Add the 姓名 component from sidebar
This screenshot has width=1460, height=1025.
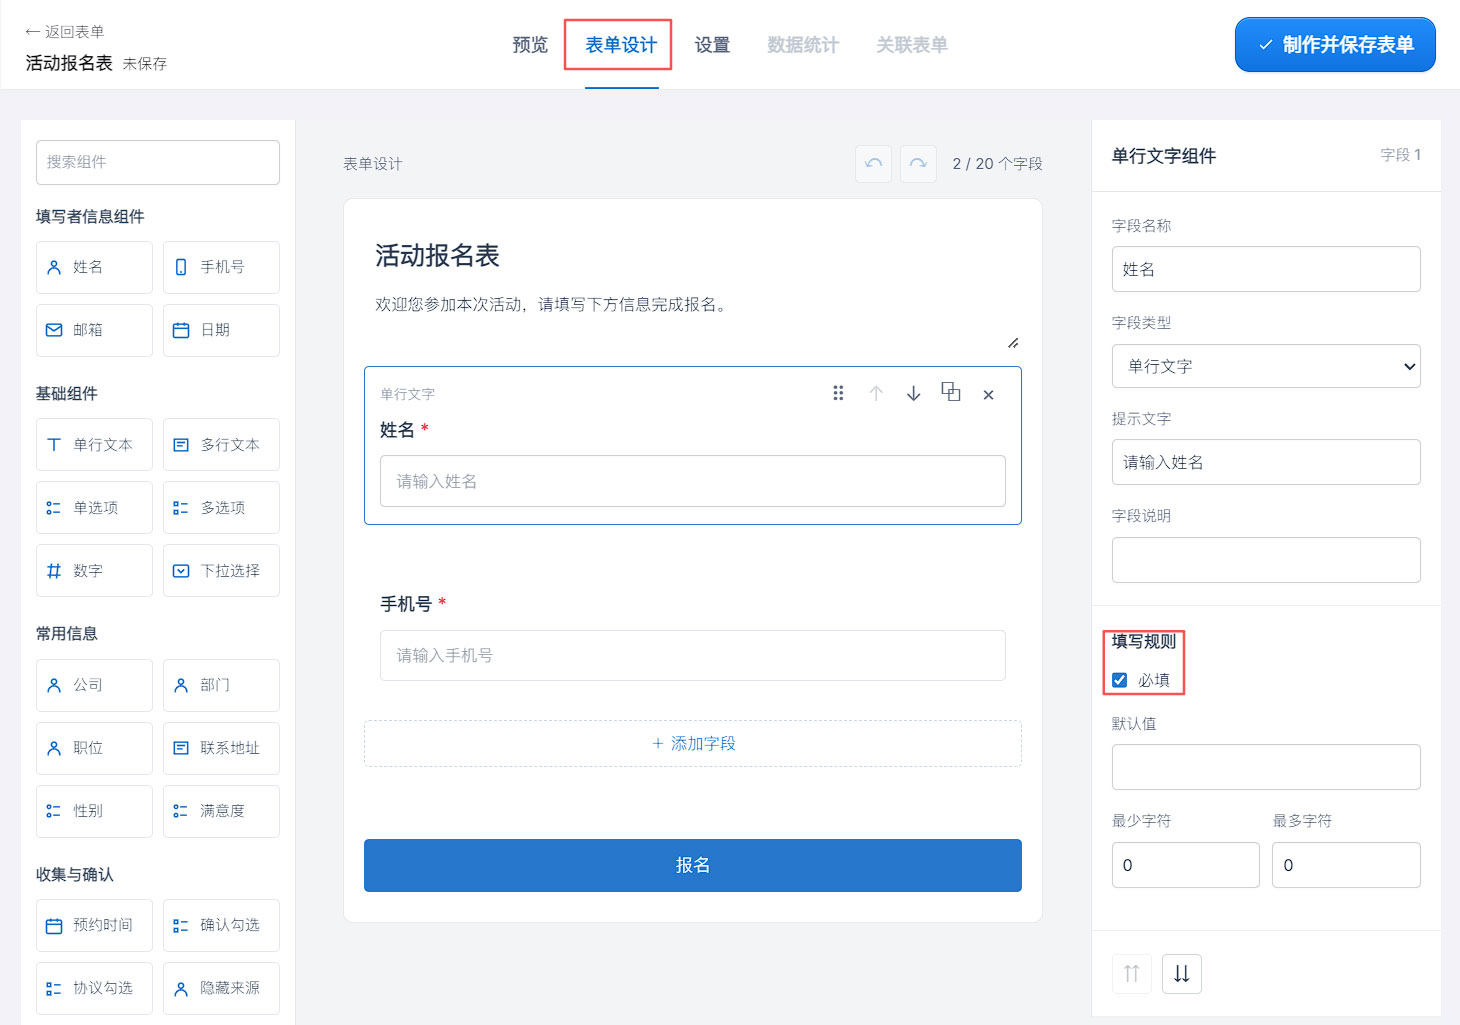tap(94, 267)
